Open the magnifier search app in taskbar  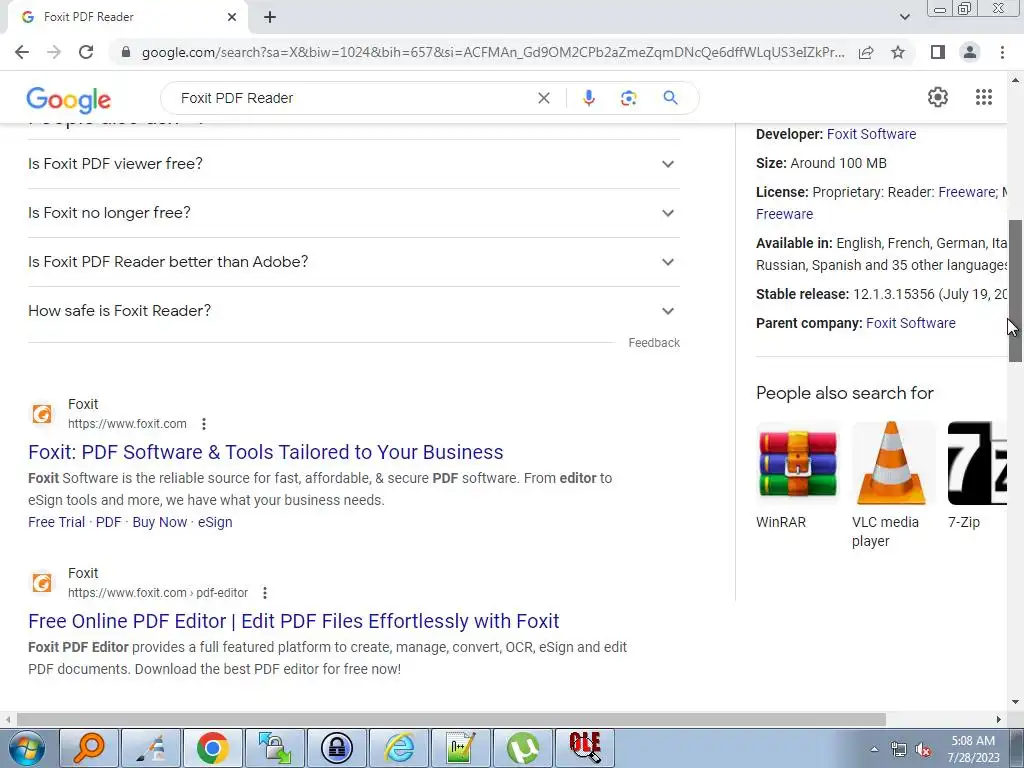89,748
